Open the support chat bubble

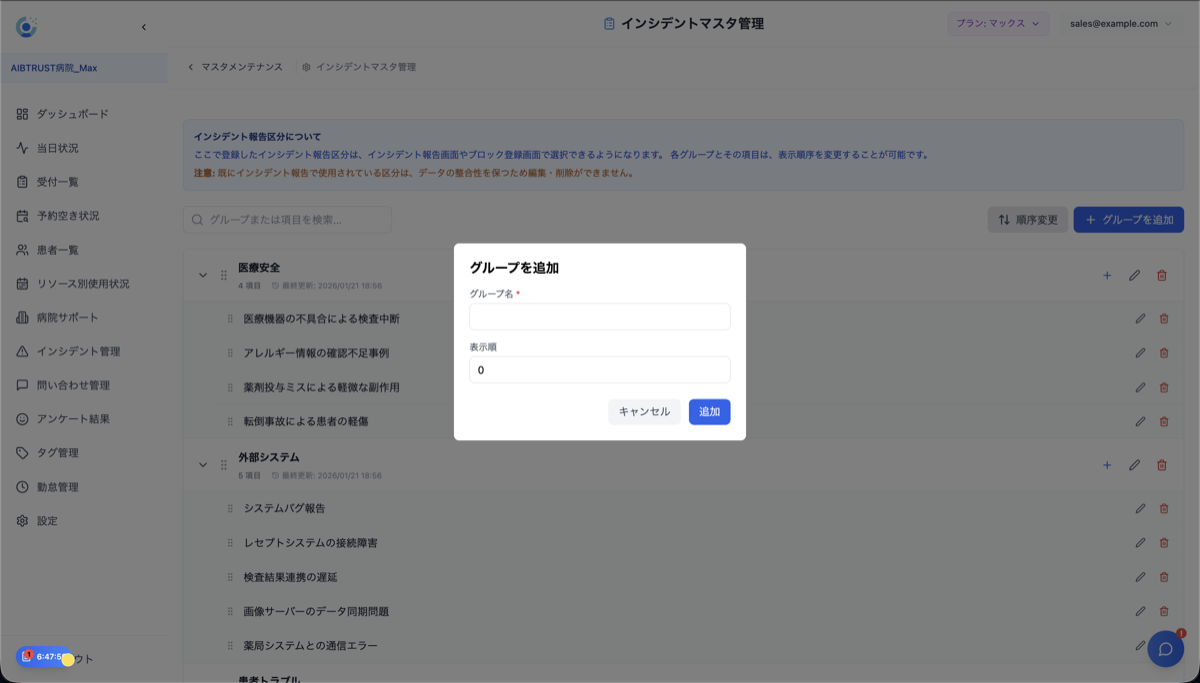[x=1166, y=649]
